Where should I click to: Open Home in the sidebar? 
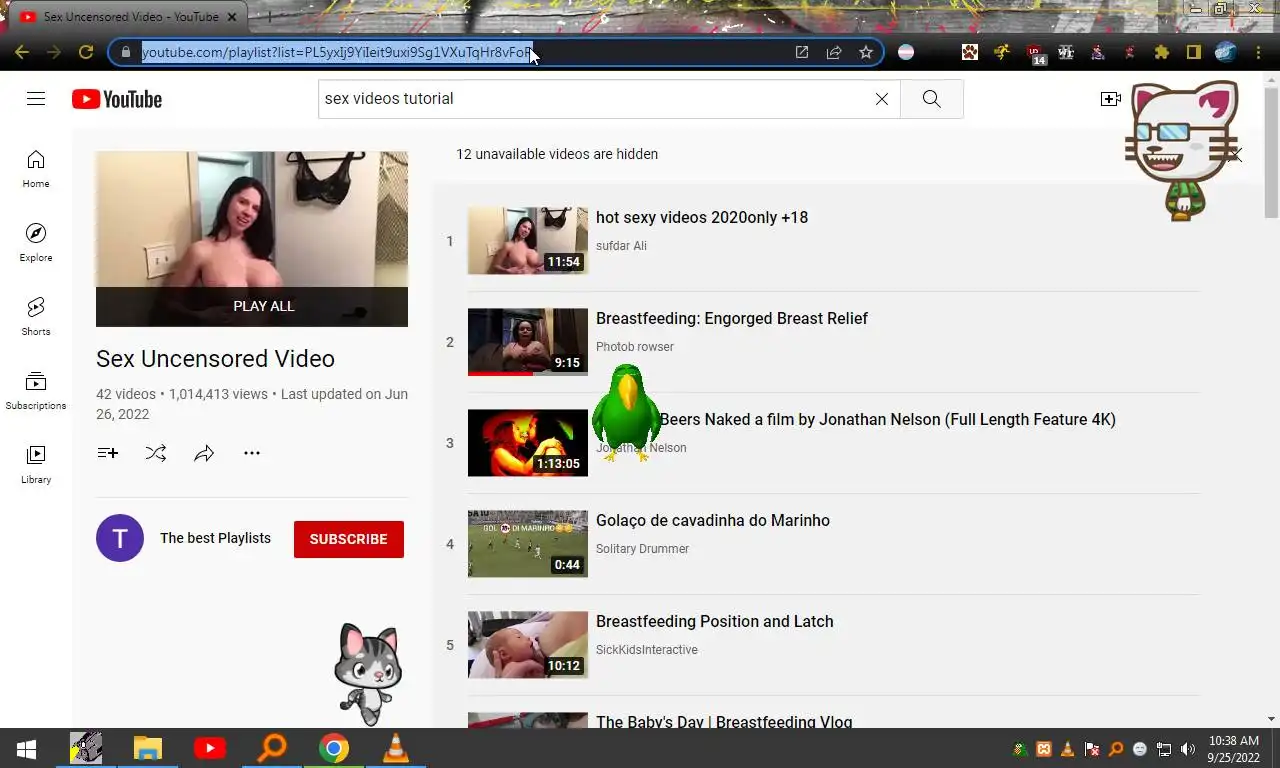36,169
